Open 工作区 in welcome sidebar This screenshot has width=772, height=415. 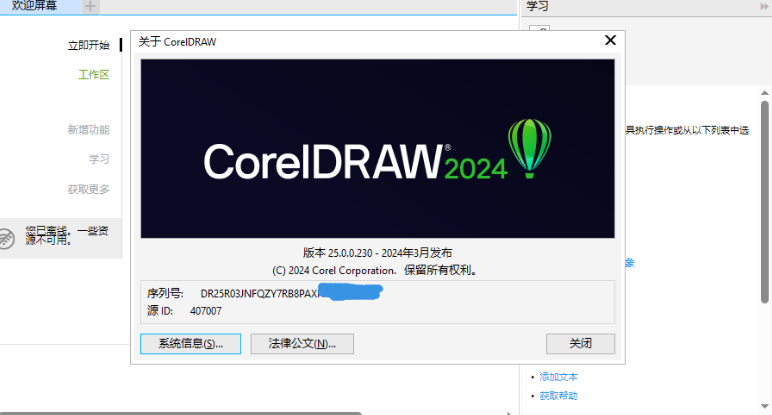tap(94, 74)
